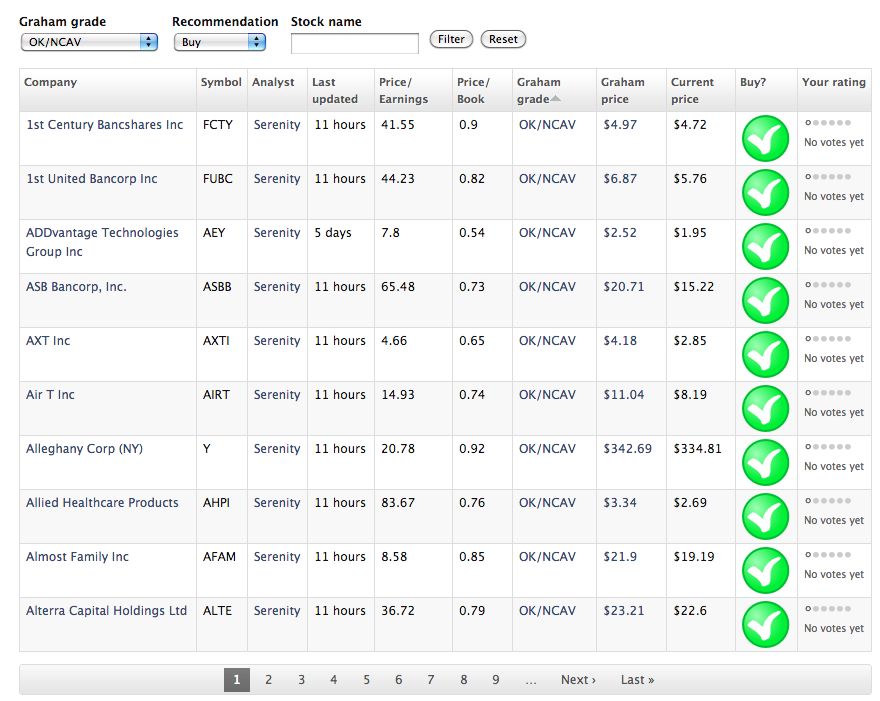This screenshot has height=701, width=880.
Task: Sort by Price/Book column header
Action: tap(473, 90)
